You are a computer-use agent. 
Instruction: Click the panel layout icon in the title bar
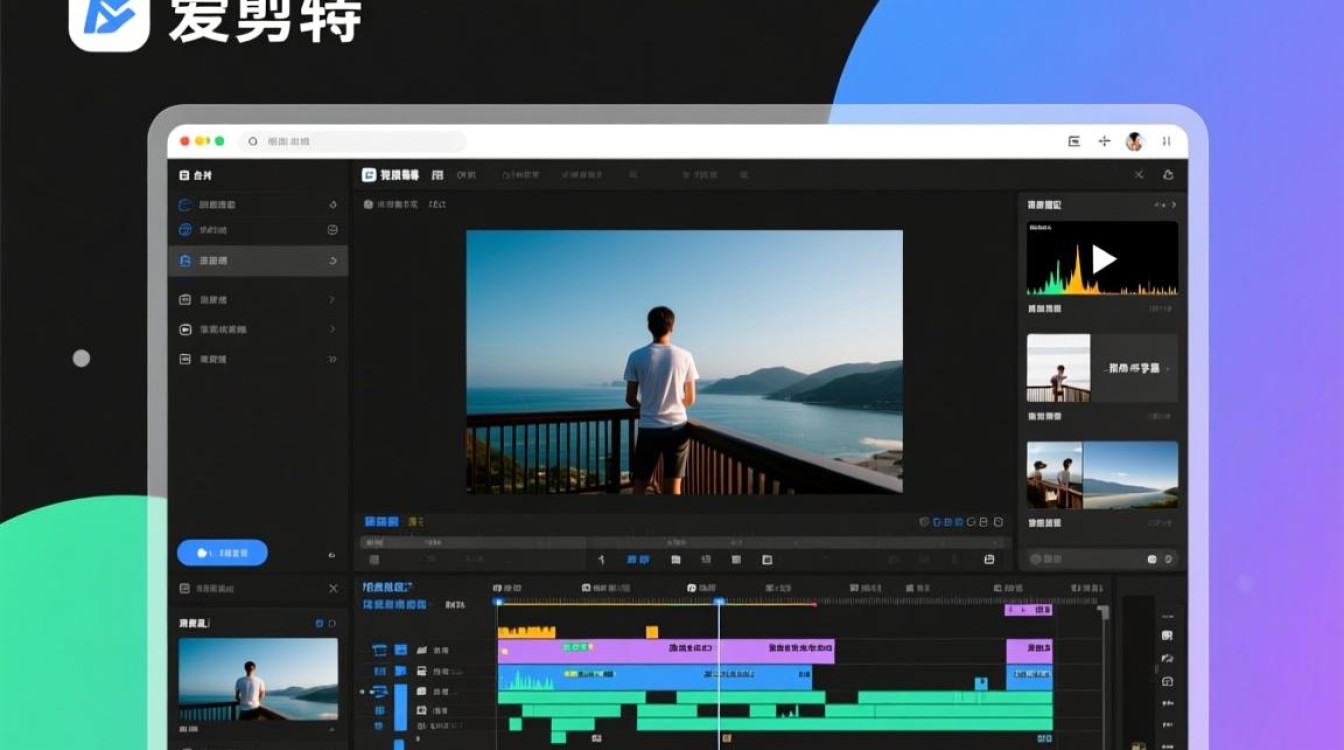pos(1074,142)
